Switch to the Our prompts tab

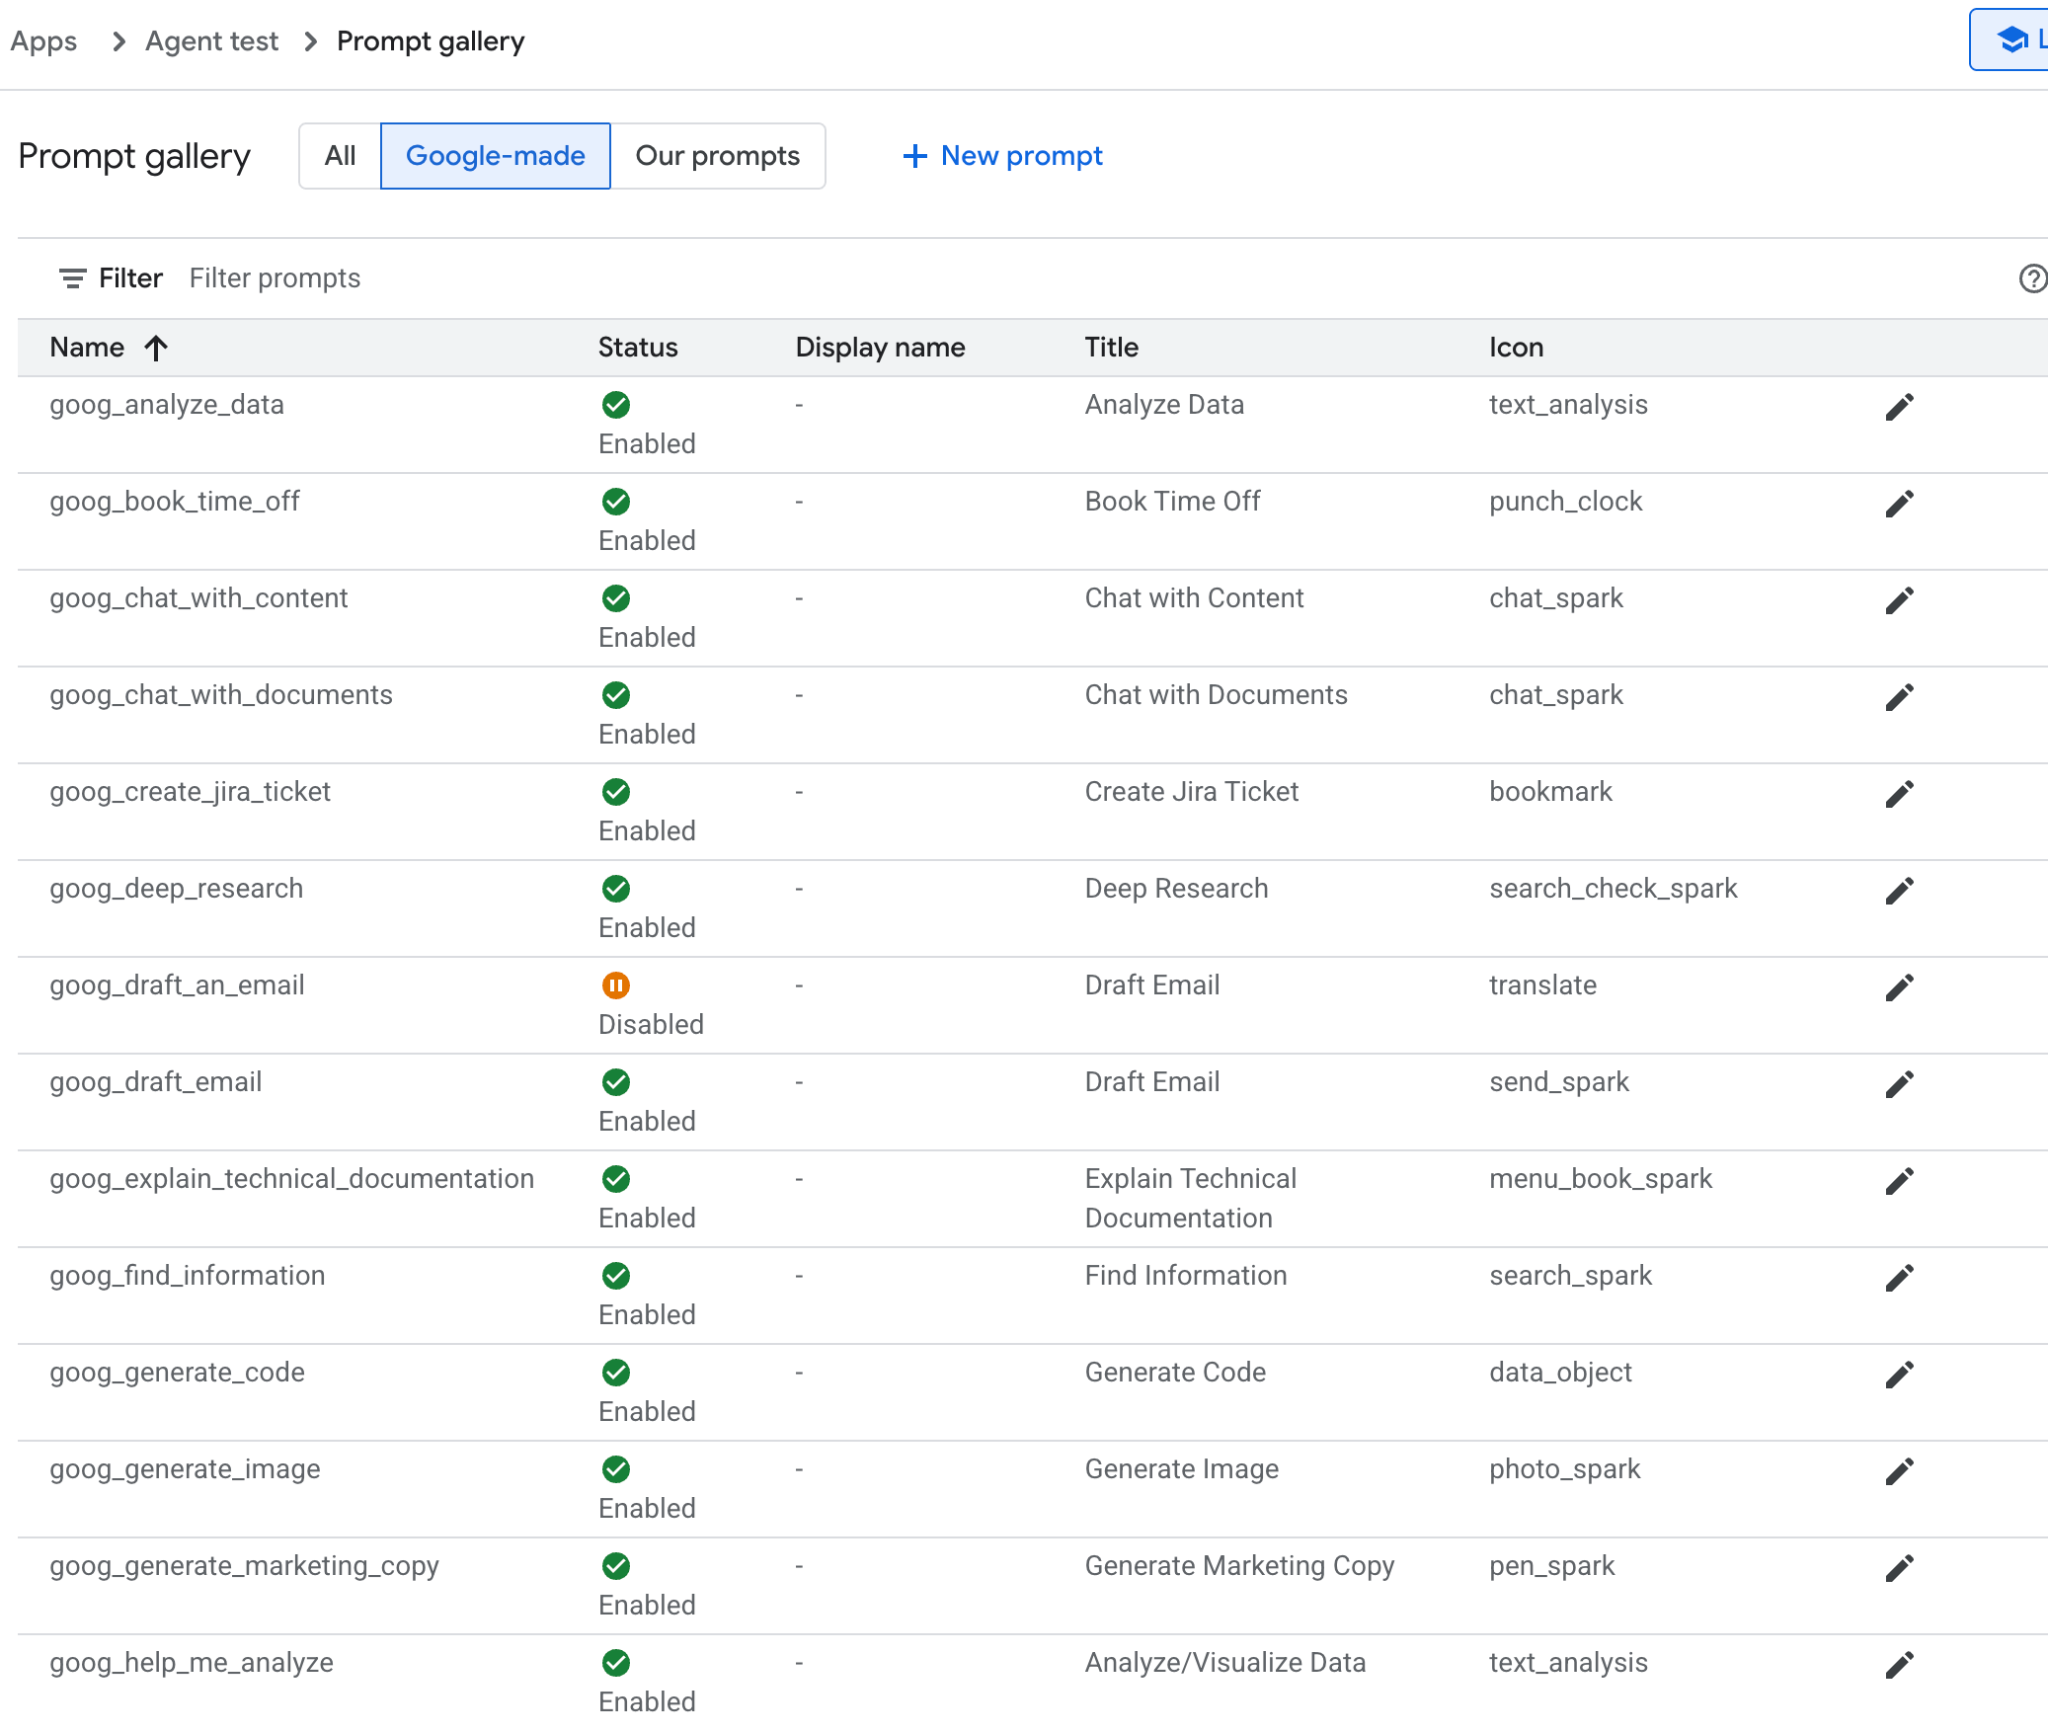[x=718, y=156]
